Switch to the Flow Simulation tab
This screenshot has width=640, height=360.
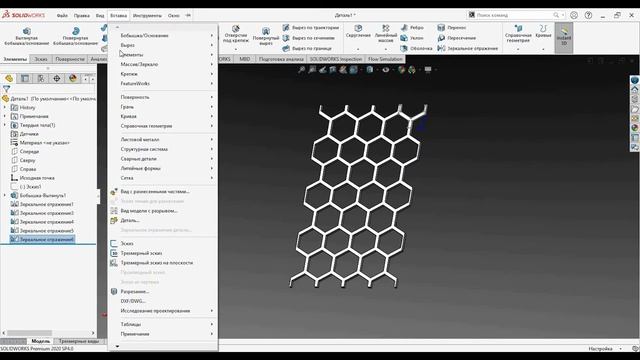tap(385, 59)
